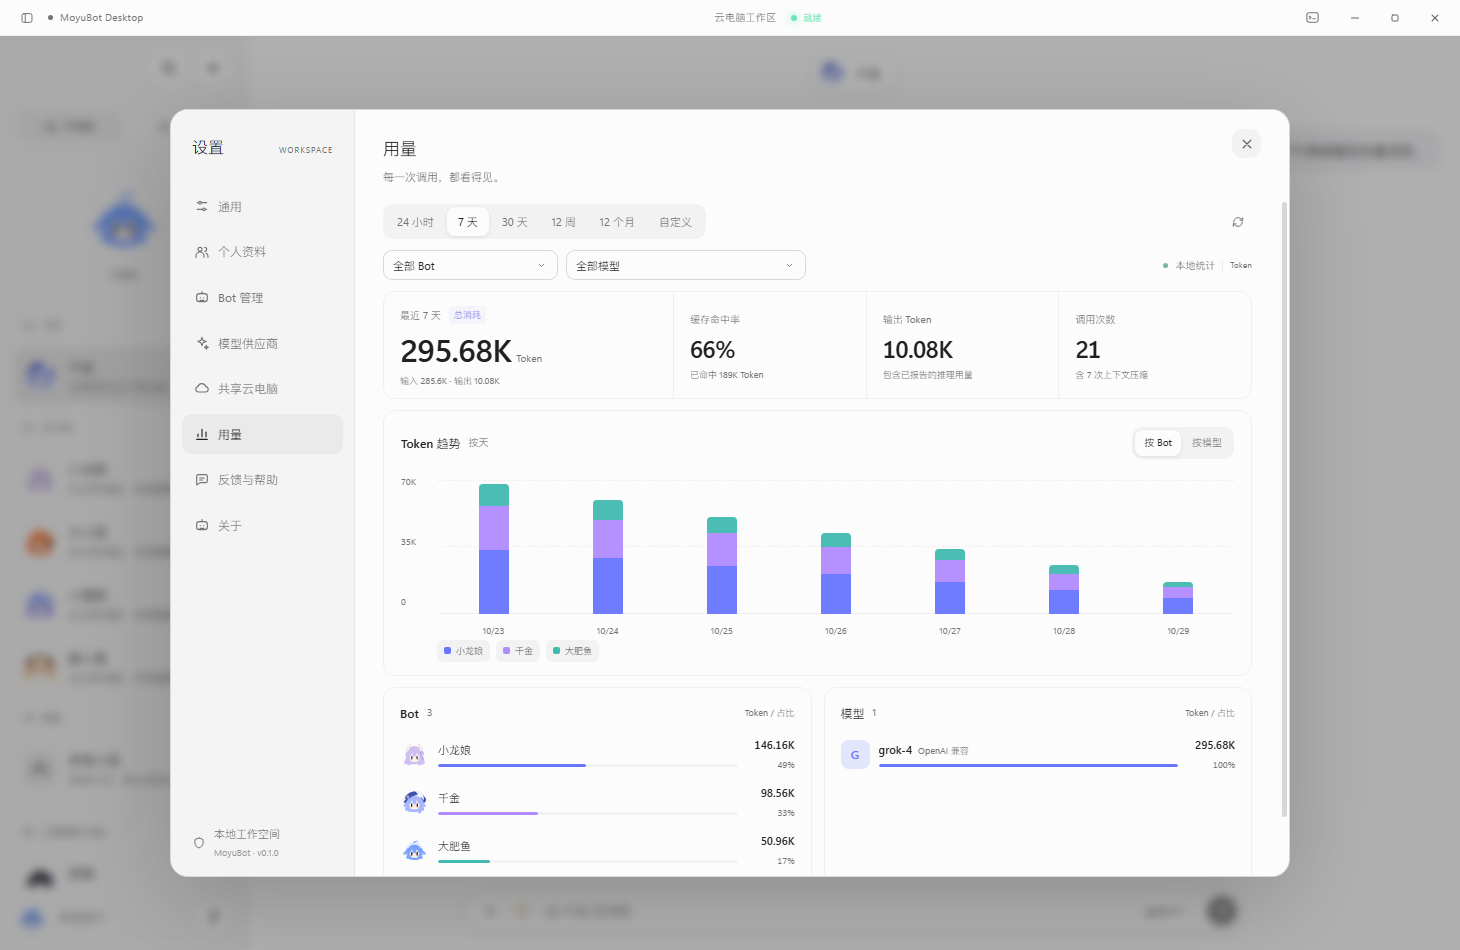Viewport: 1460px width, 950px height.
Task: Open the 共享云电脑 section
Action: 262,389
